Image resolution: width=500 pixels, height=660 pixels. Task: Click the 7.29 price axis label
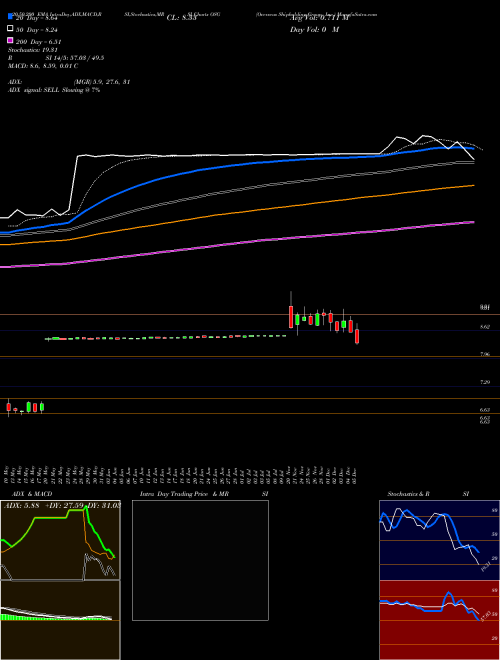[485, 382]
